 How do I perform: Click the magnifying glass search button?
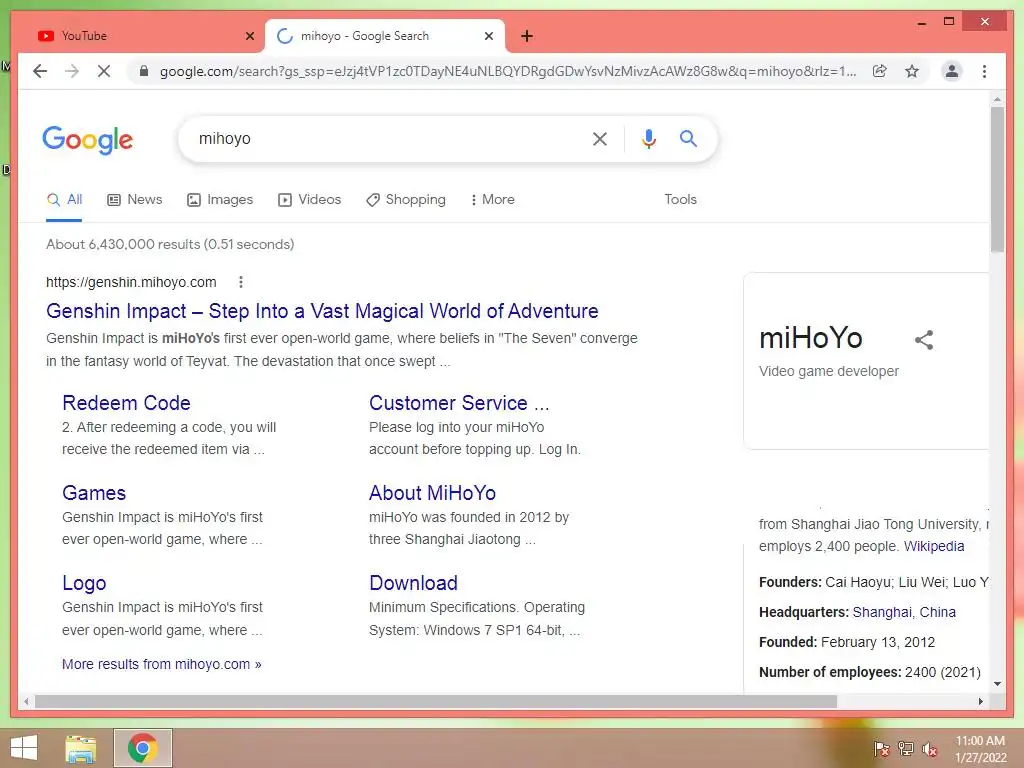[688, 138]
